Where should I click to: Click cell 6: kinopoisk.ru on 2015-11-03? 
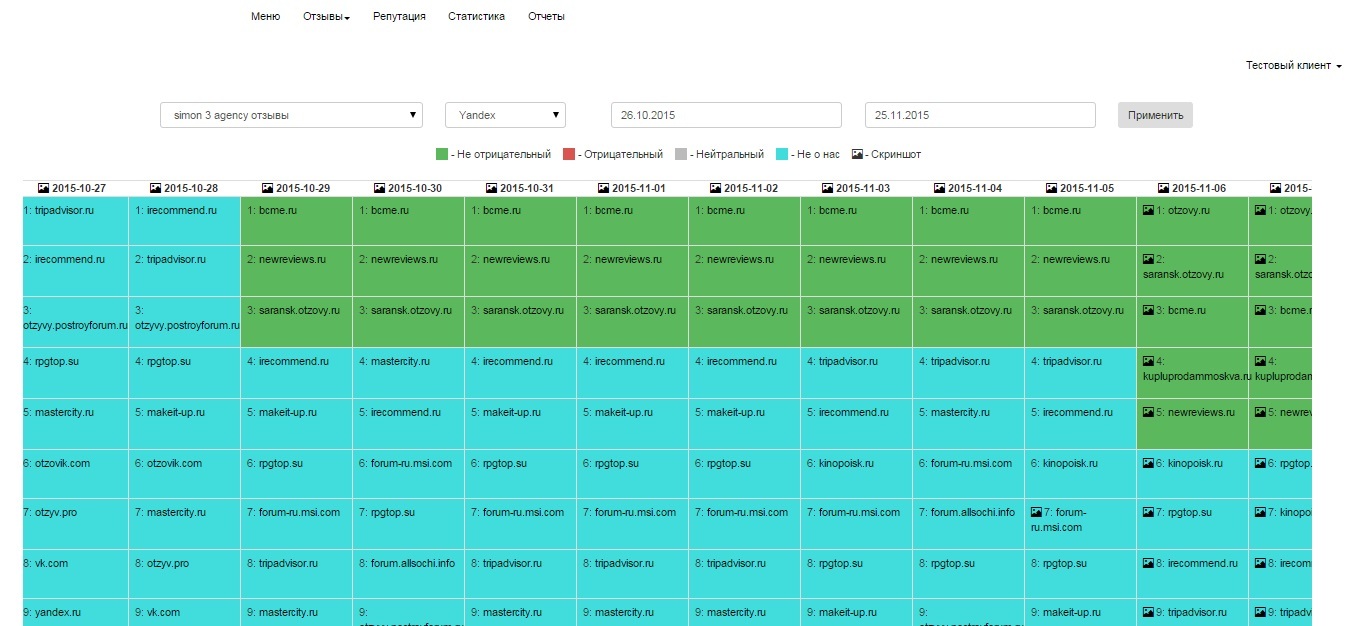tap(857, 474)
